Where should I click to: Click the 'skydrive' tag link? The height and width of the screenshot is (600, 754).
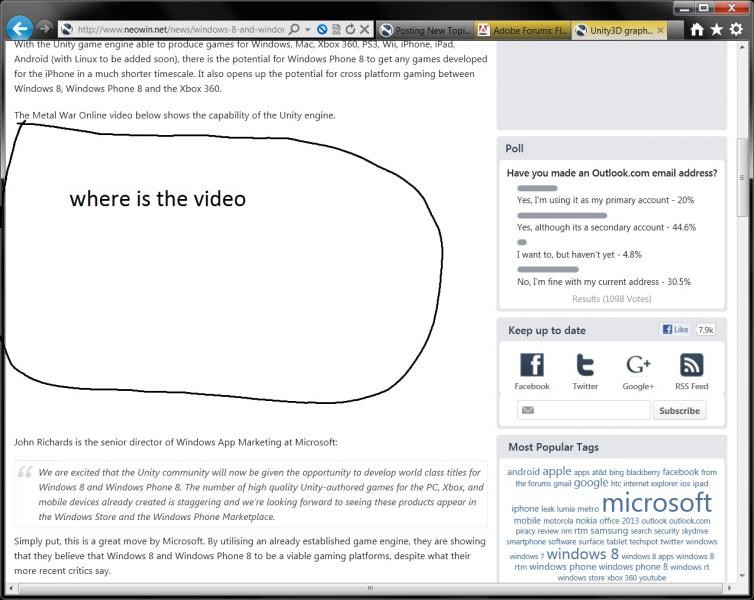(x=695, y=531)
